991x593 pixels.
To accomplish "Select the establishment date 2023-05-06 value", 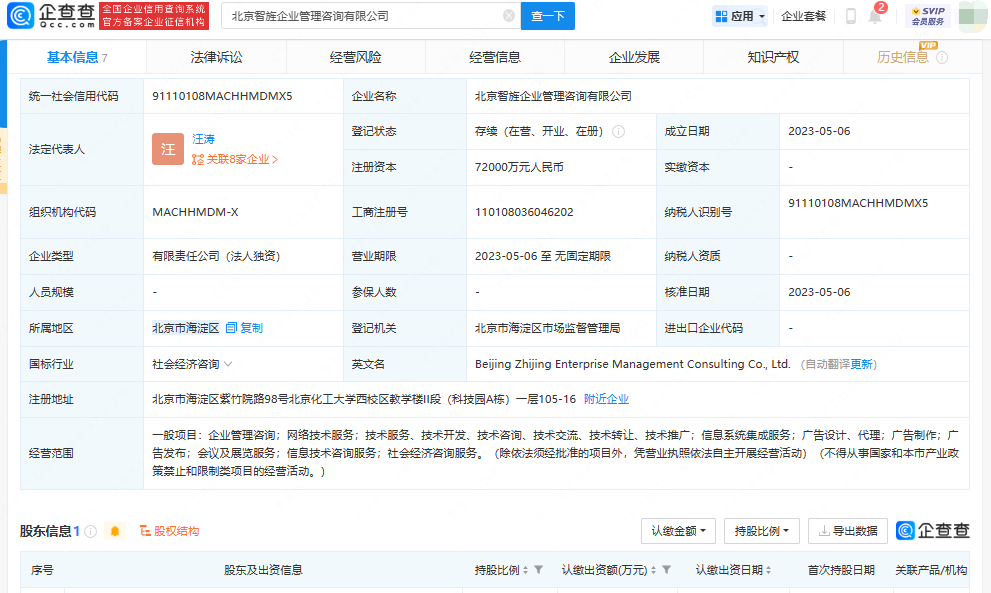I will (x=819, y=131).
